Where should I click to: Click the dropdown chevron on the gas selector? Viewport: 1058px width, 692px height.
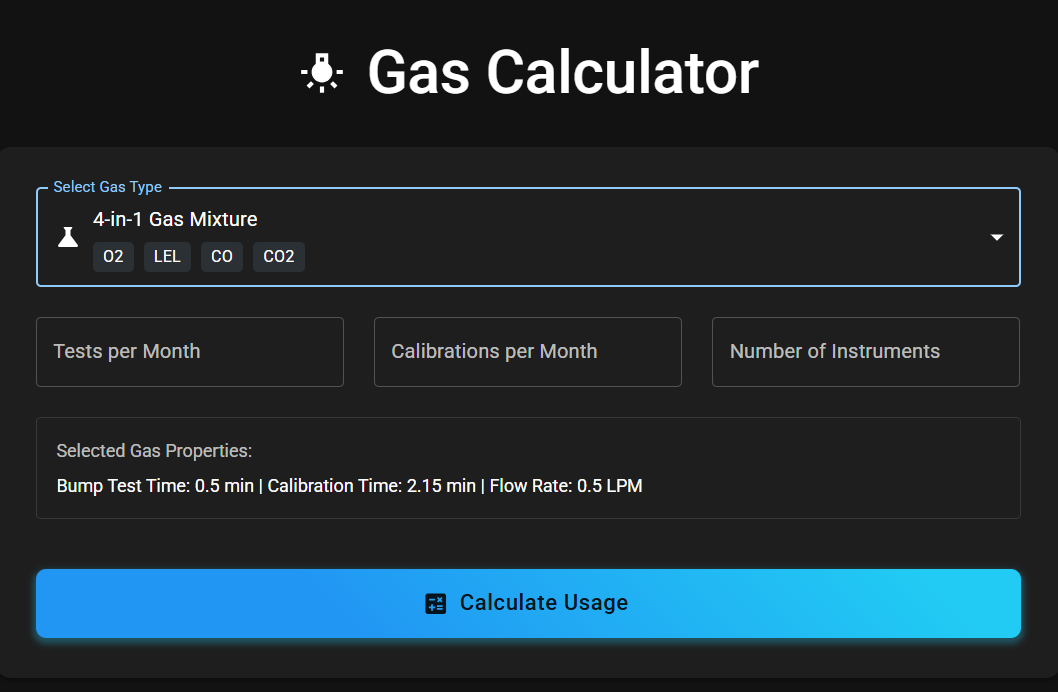click(997, 237)
